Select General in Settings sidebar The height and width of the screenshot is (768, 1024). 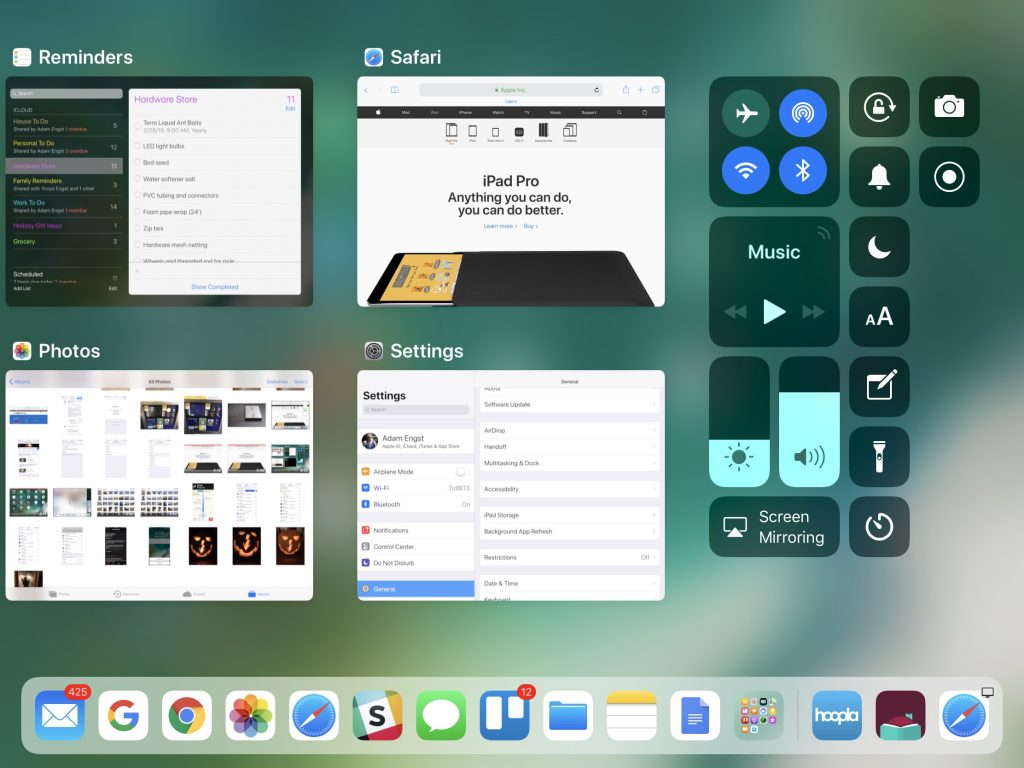416,589
